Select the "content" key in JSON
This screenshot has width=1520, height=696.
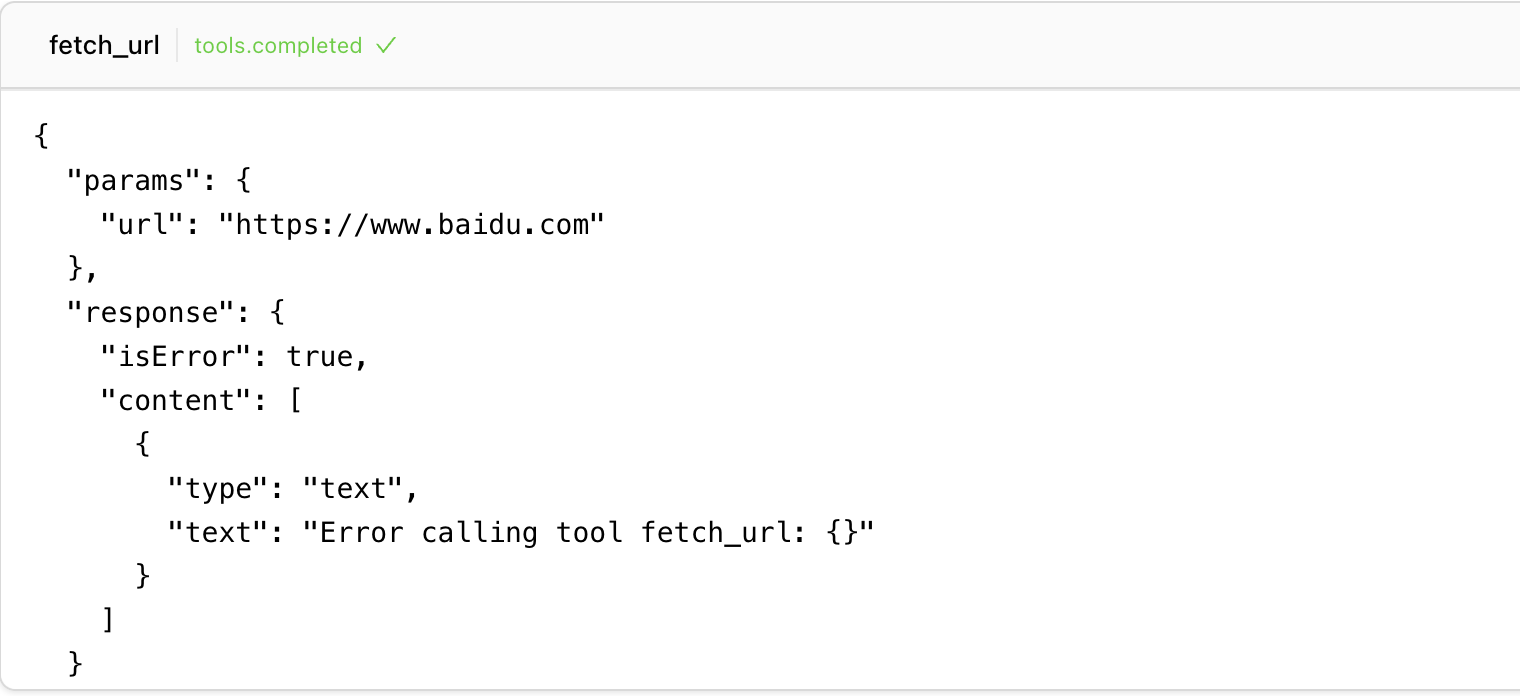pos(176,400)
